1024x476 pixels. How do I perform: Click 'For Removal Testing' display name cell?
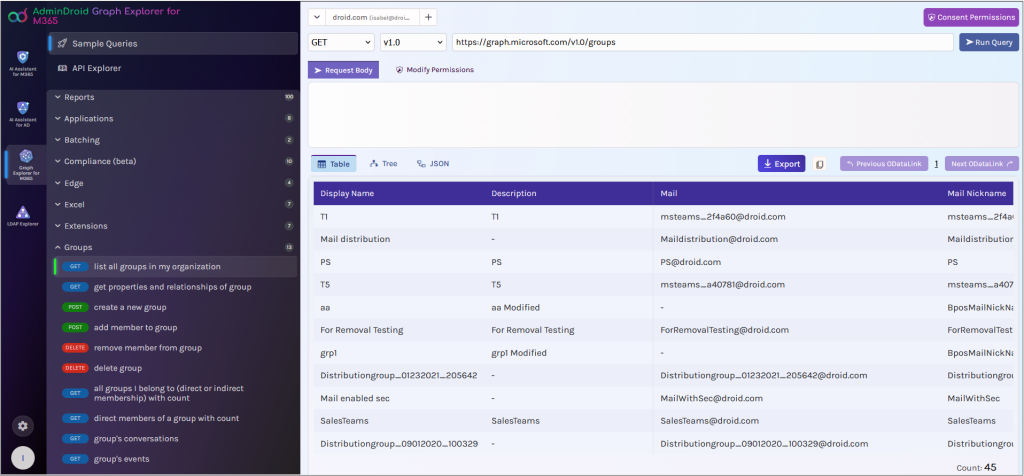(x=362, y=330)
